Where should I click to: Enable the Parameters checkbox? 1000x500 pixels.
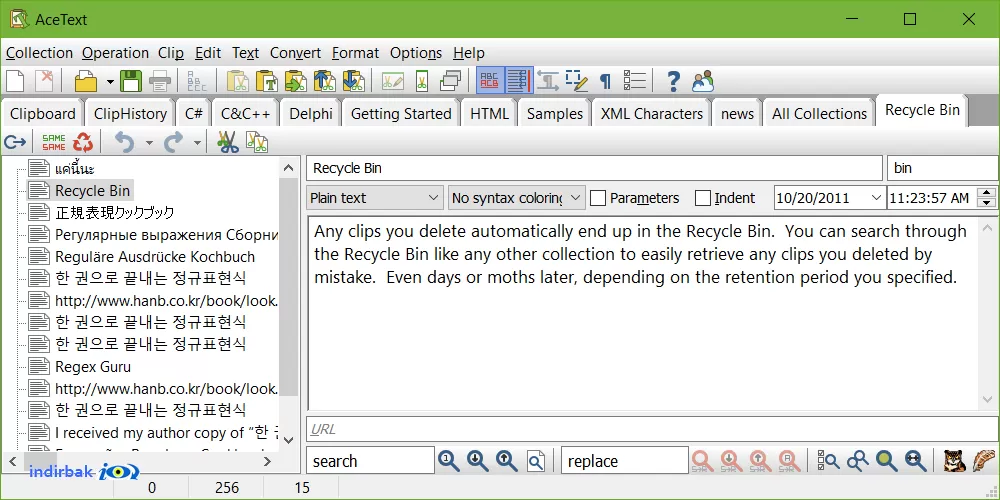click(598, 198)
